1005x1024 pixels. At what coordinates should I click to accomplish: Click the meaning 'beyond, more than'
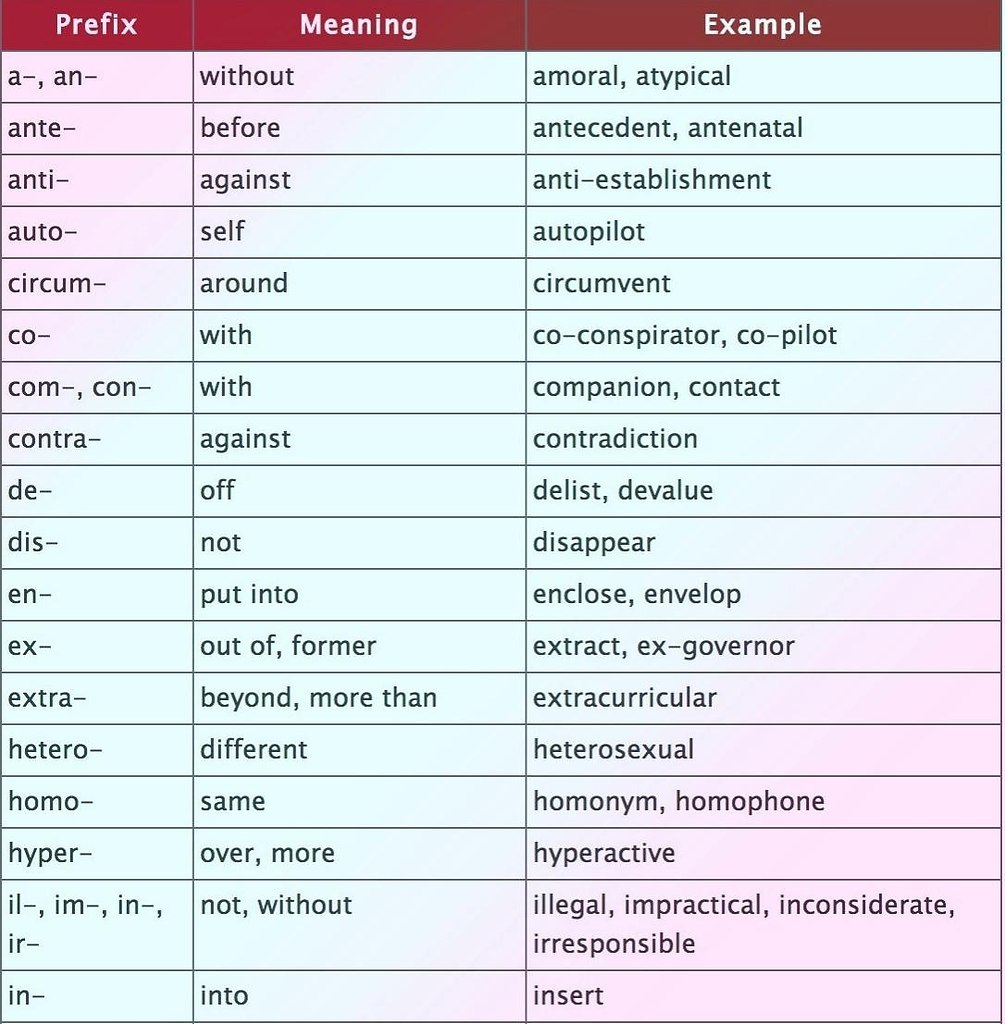coord(318,697)
